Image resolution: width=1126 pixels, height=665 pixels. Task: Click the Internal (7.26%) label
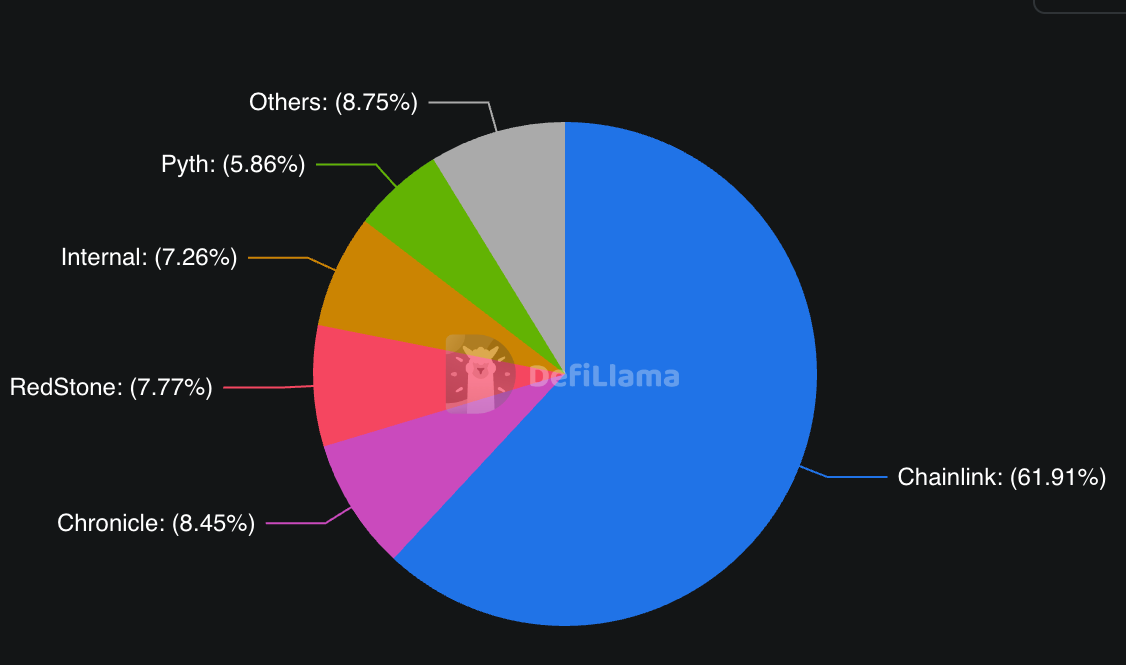click(149, 257)
